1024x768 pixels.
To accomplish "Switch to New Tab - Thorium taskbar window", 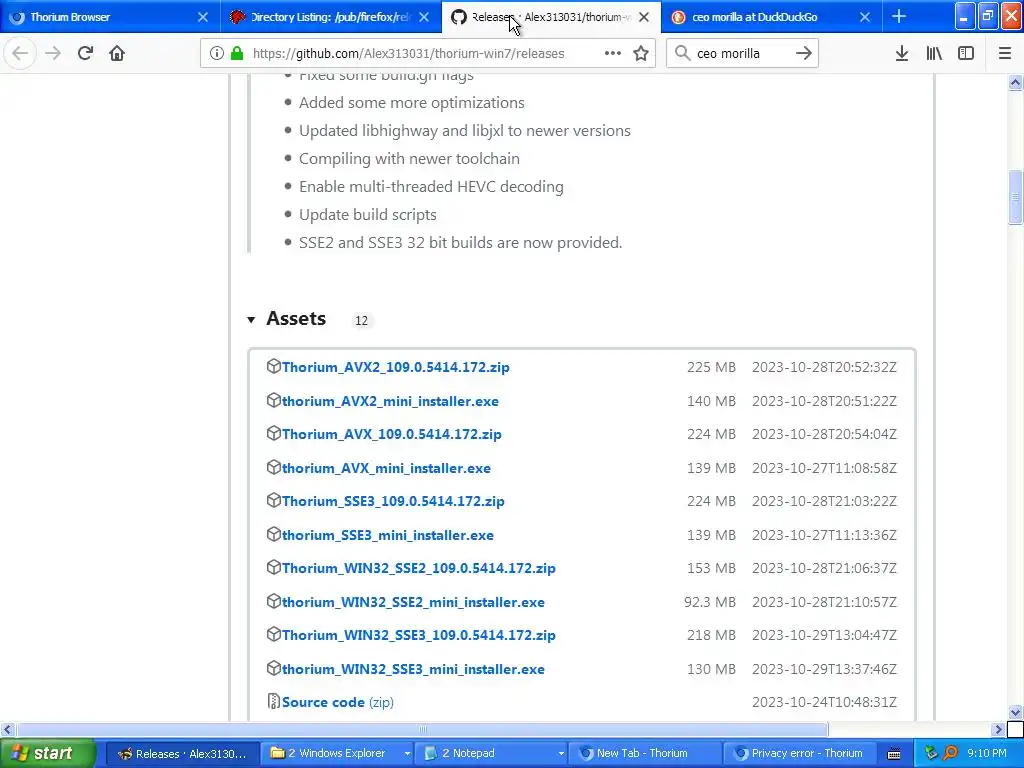I will tap(645, 754).
